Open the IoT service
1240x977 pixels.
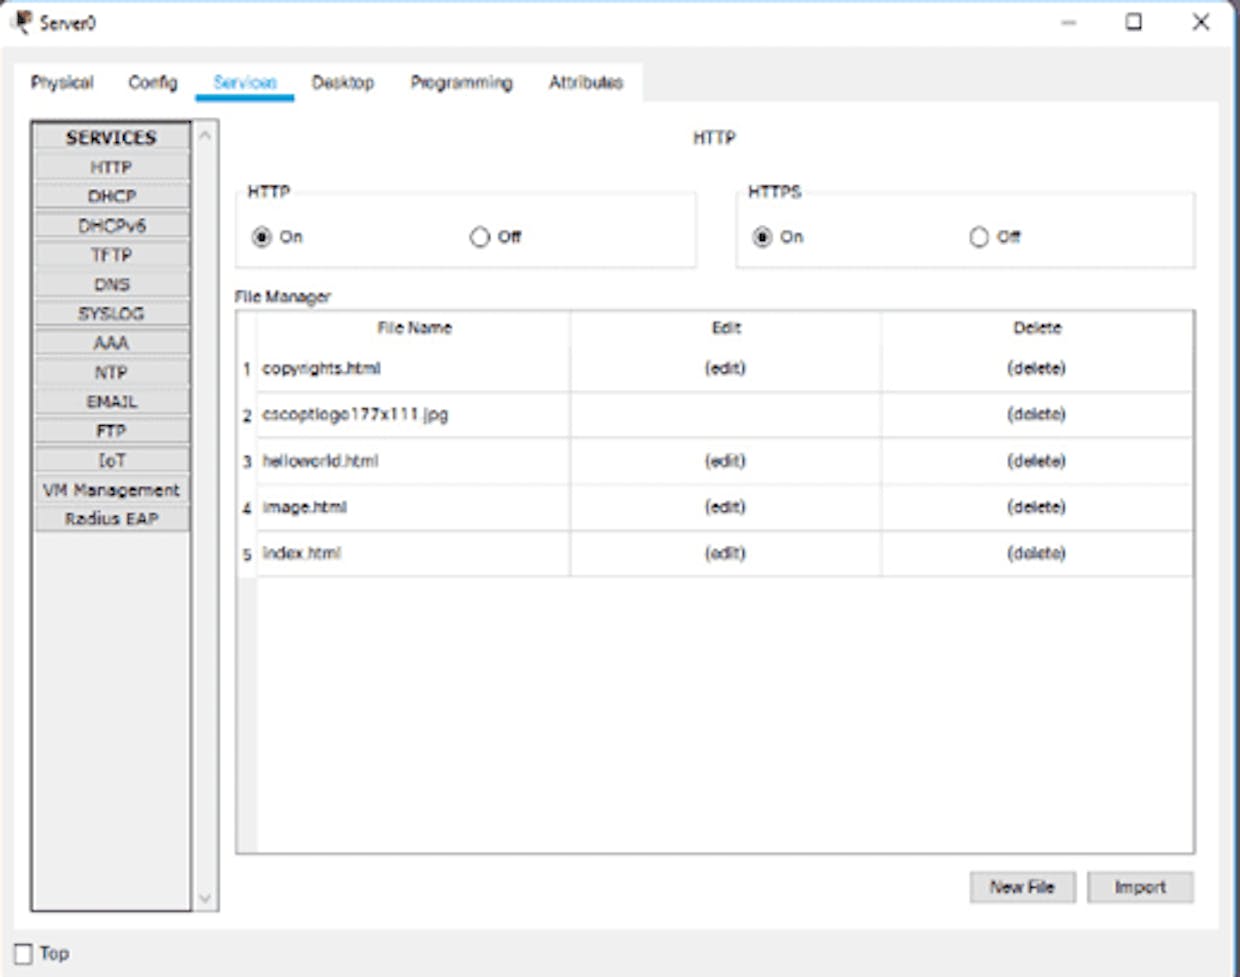coord(111,460)
